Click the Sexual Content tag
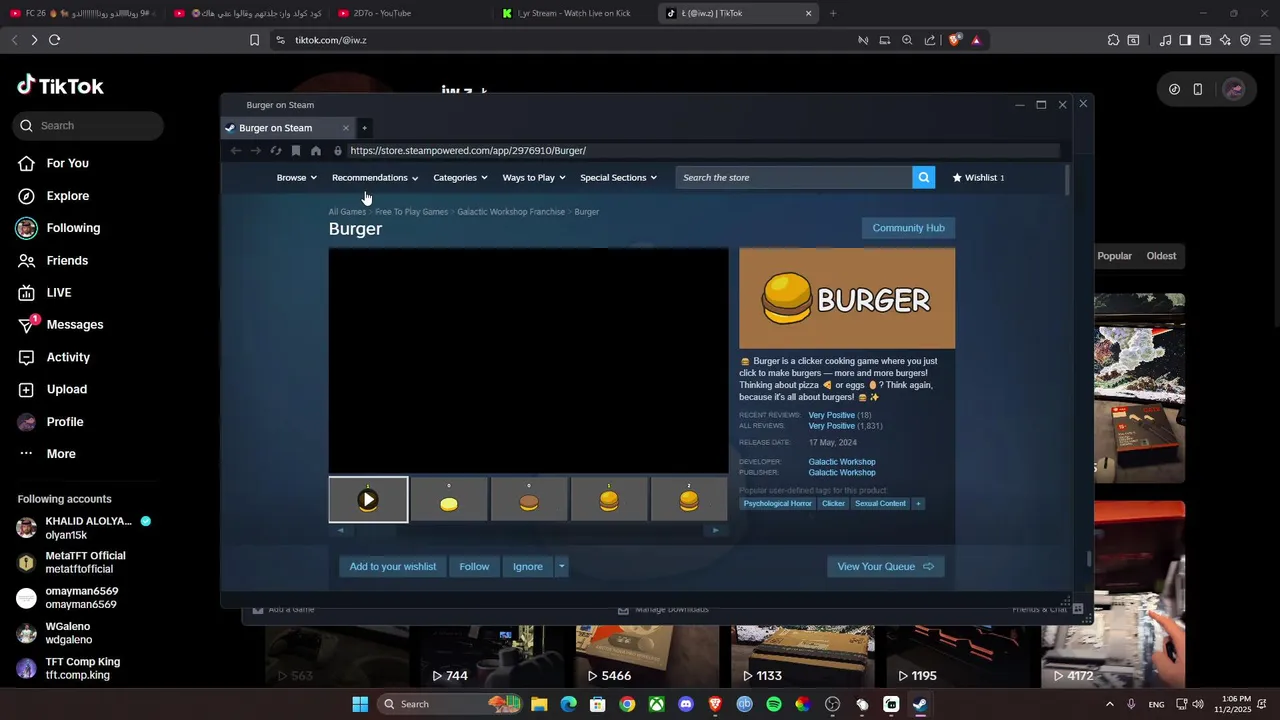This screenshot has height=720, width=1280. coord(880,504)
